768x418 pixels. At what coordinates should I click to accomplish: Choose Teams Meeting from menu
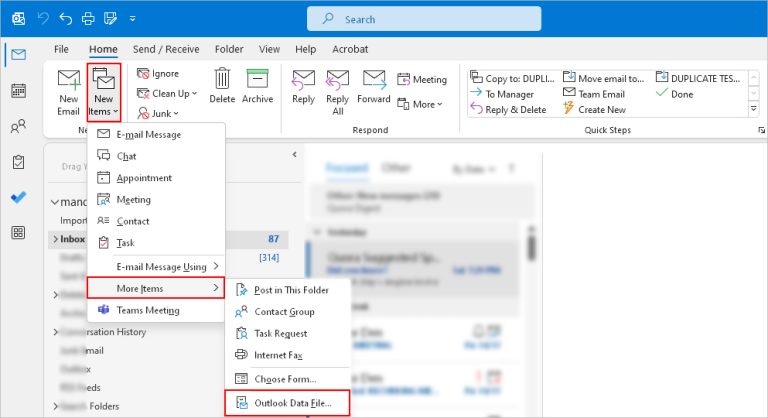pyautogui.click(x=156, y=310)
